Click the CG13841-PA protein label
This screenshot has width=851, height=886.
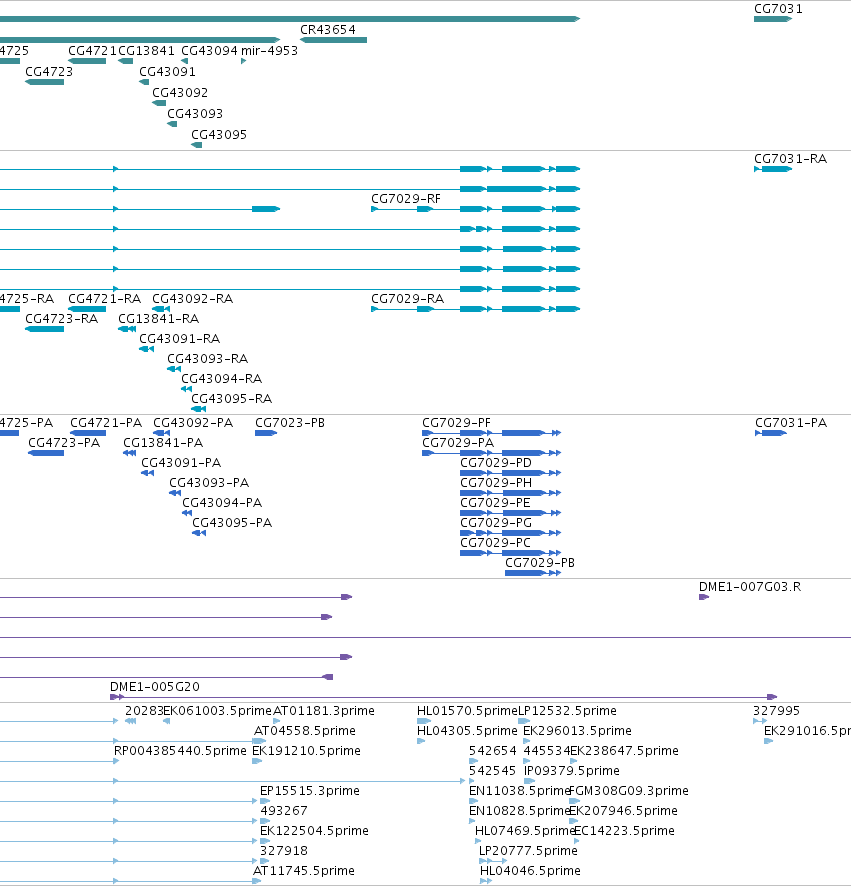pyautogui.click(x=163, y=443)
